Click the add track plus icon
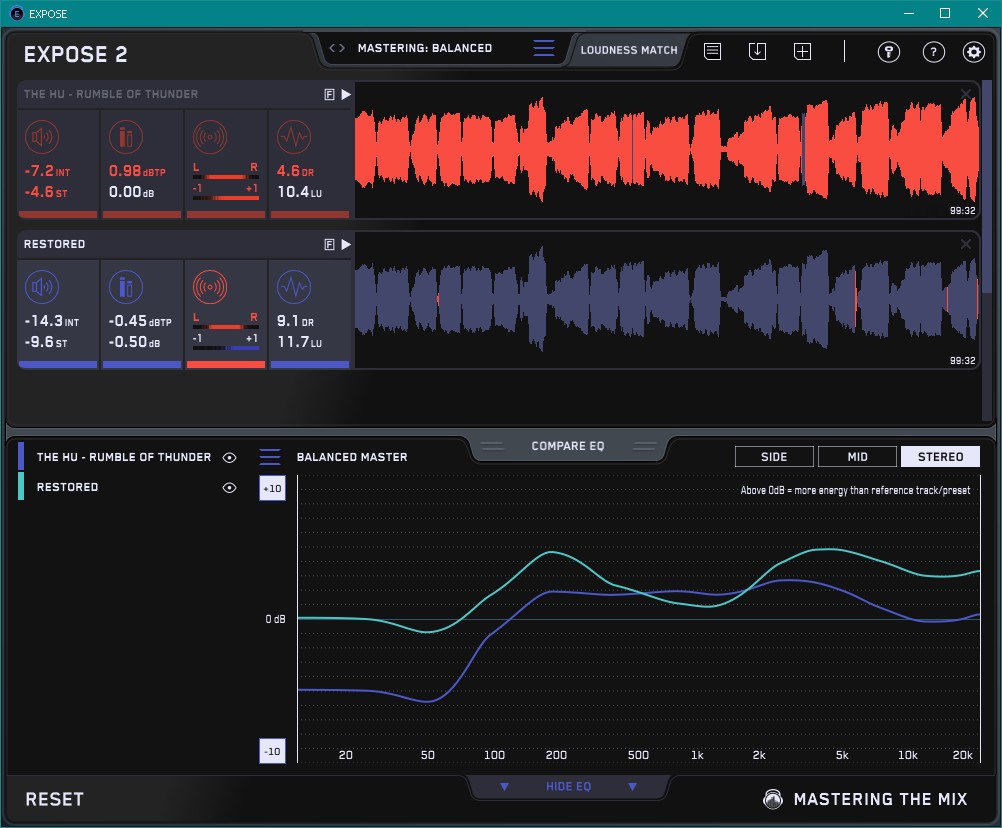 click(802, 51)
